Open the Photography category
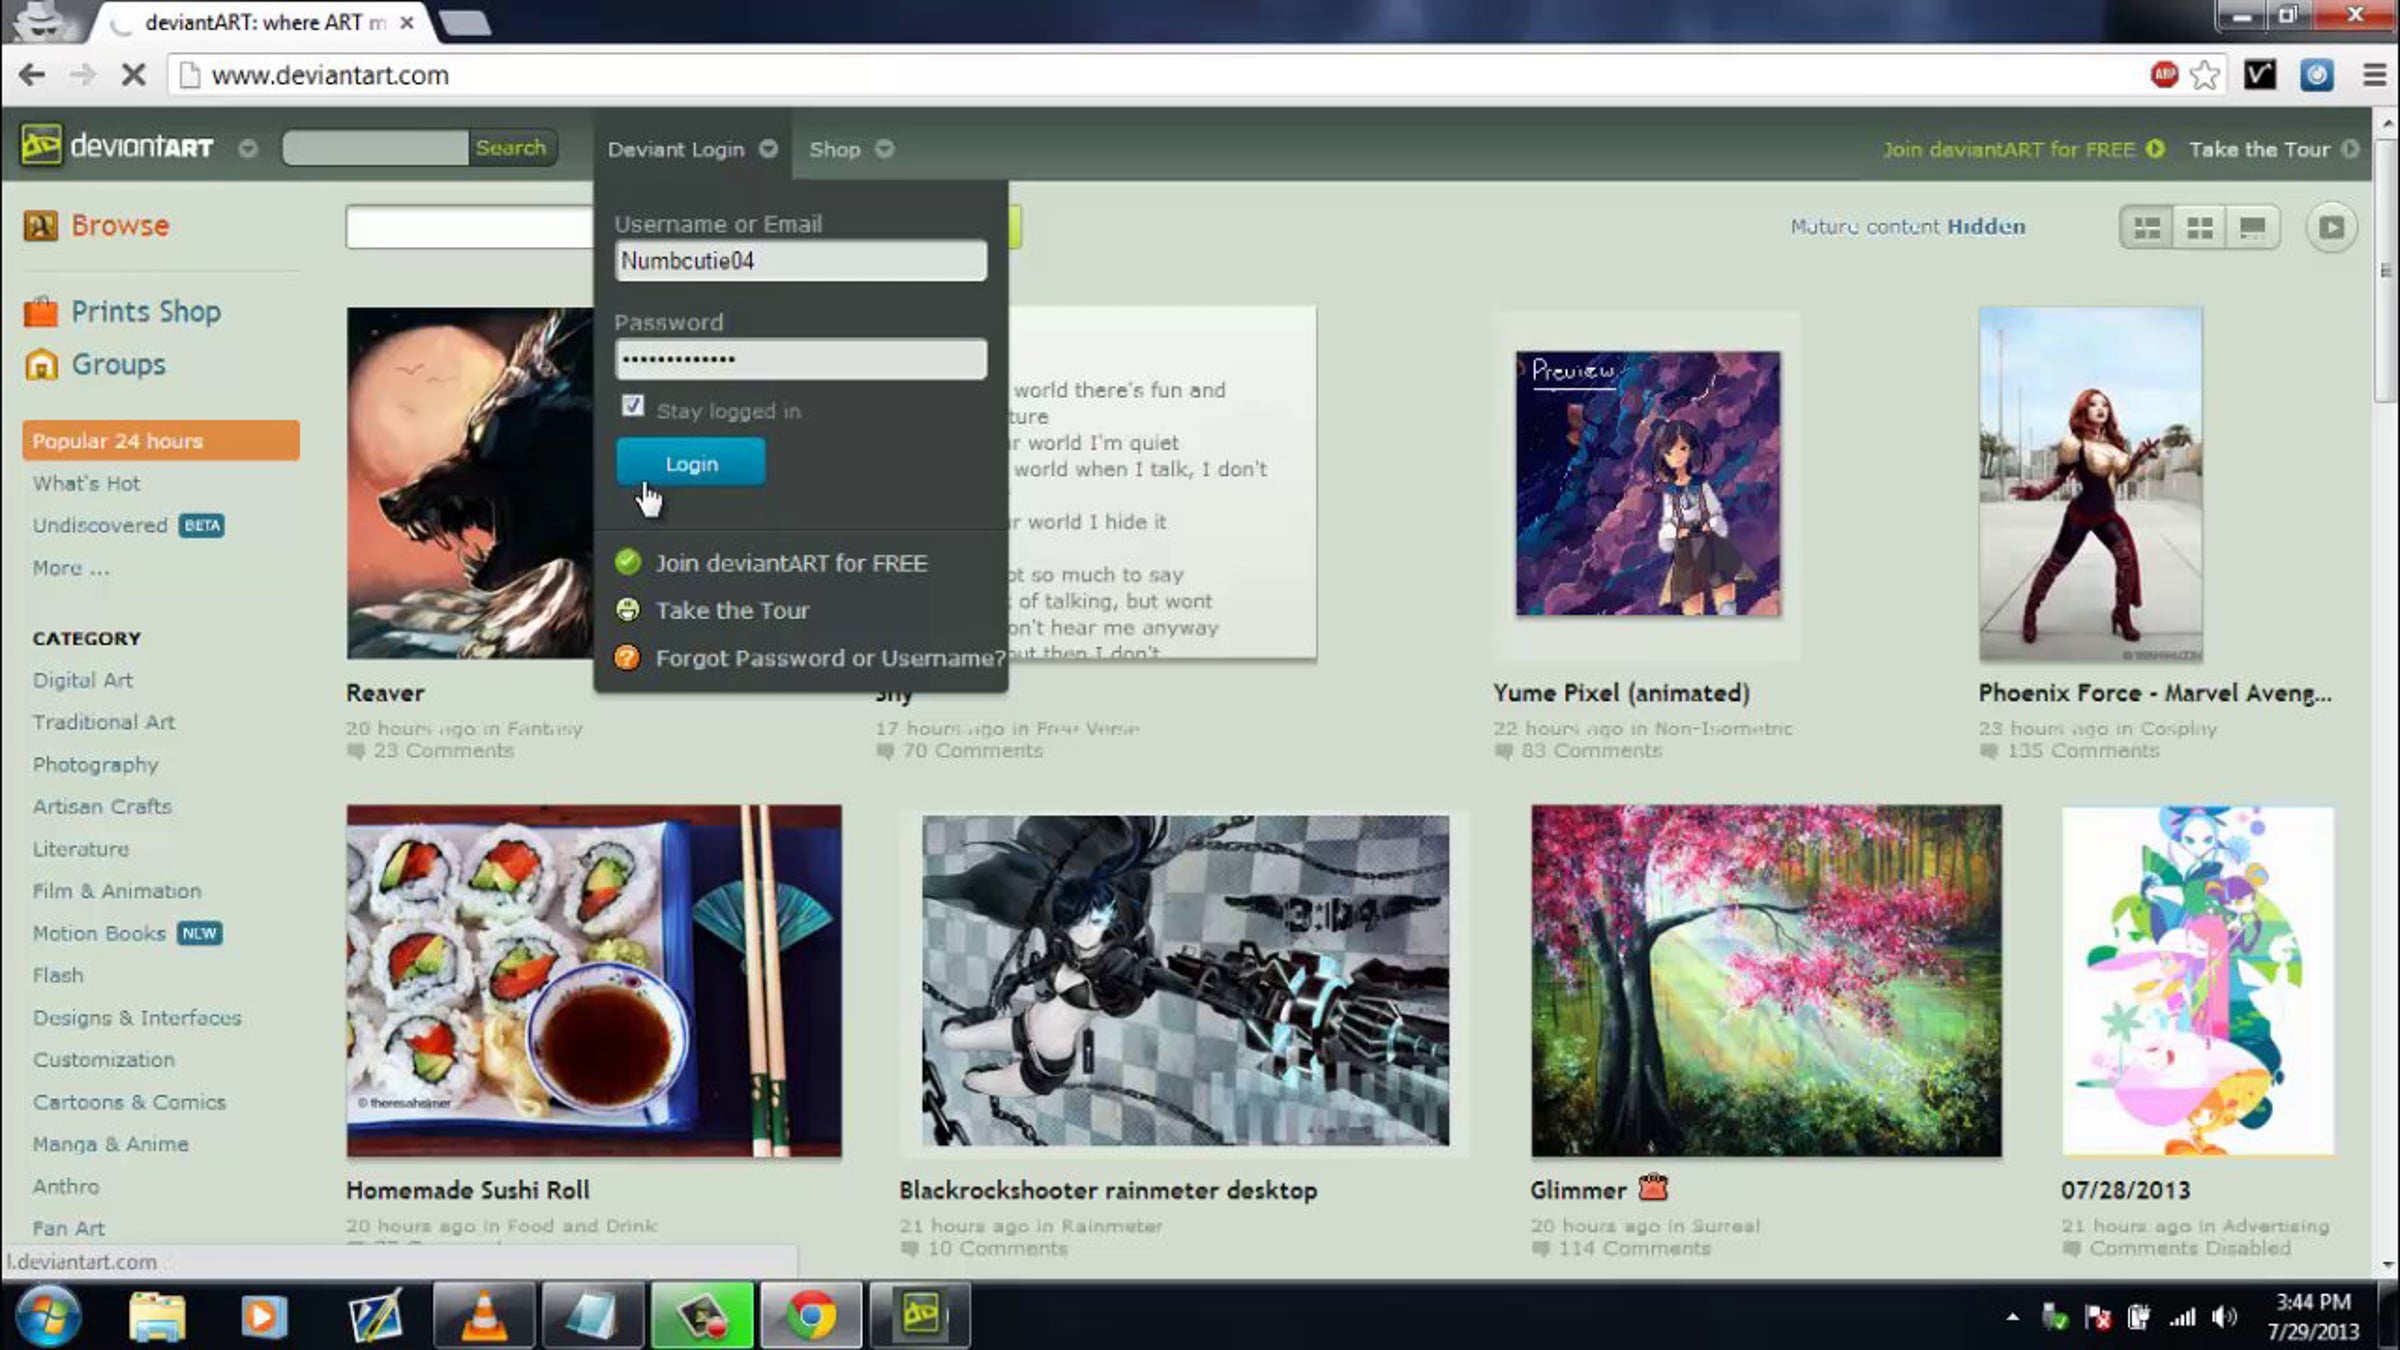2400x1350 pixels. 95,765
